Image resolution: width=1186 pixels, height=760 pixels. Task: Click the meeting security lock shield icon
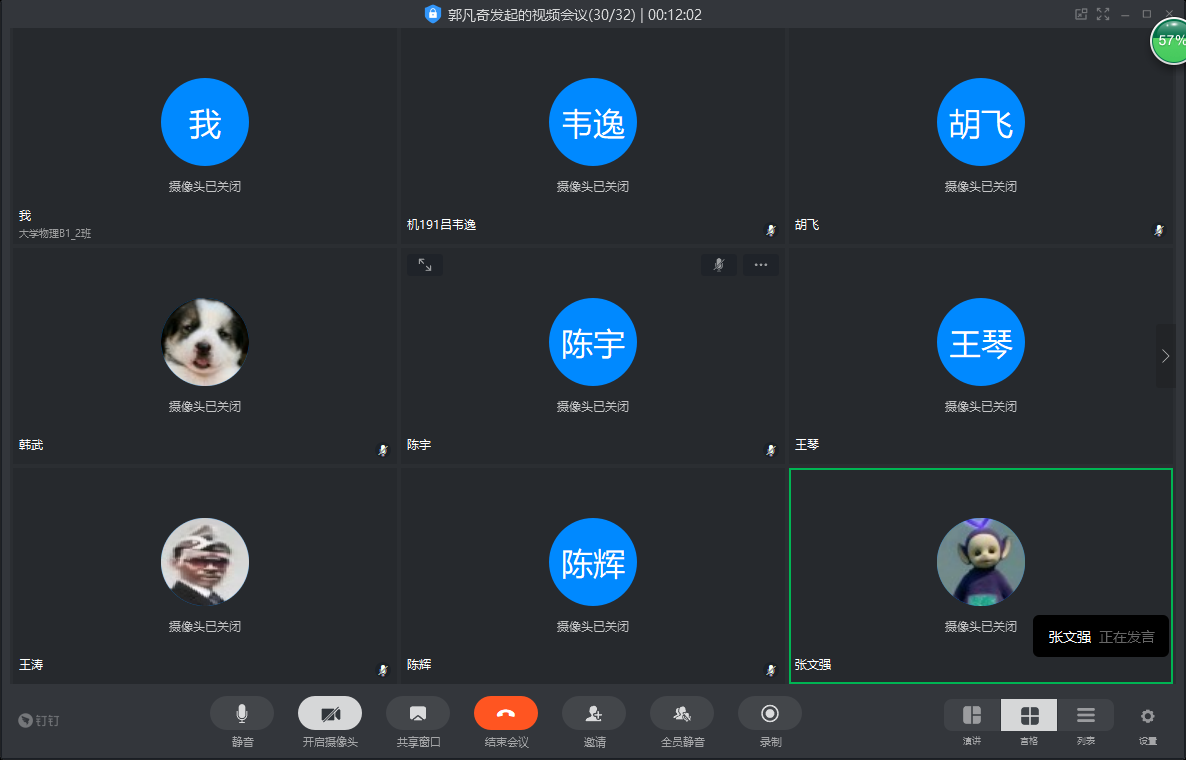[432, 14]
